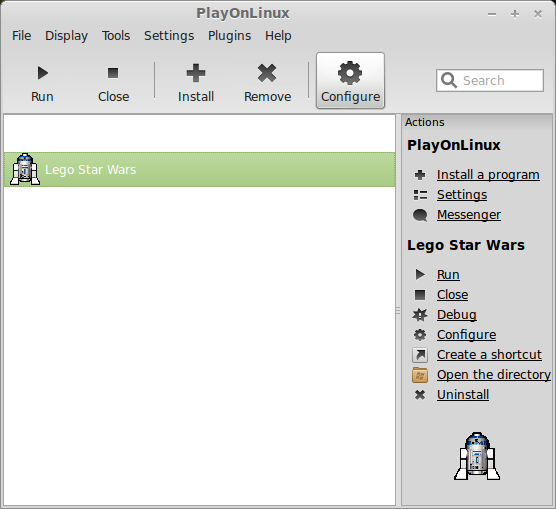Click speech bubble icon beside Messenger
This screenshot has width=556, height=509.
click(420, 215)
